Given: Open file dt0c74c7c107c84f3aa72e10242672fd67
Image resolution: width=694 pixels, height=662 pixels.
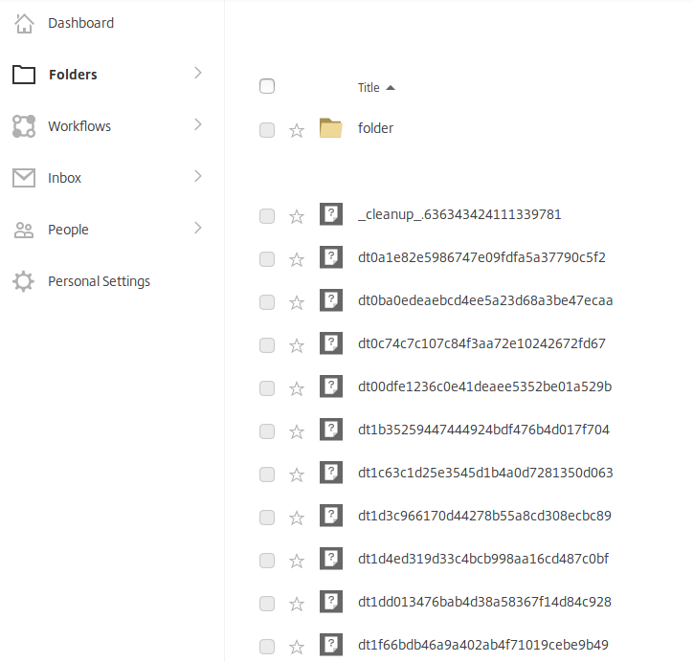Looking at the screenshot, I should (482, 343).
